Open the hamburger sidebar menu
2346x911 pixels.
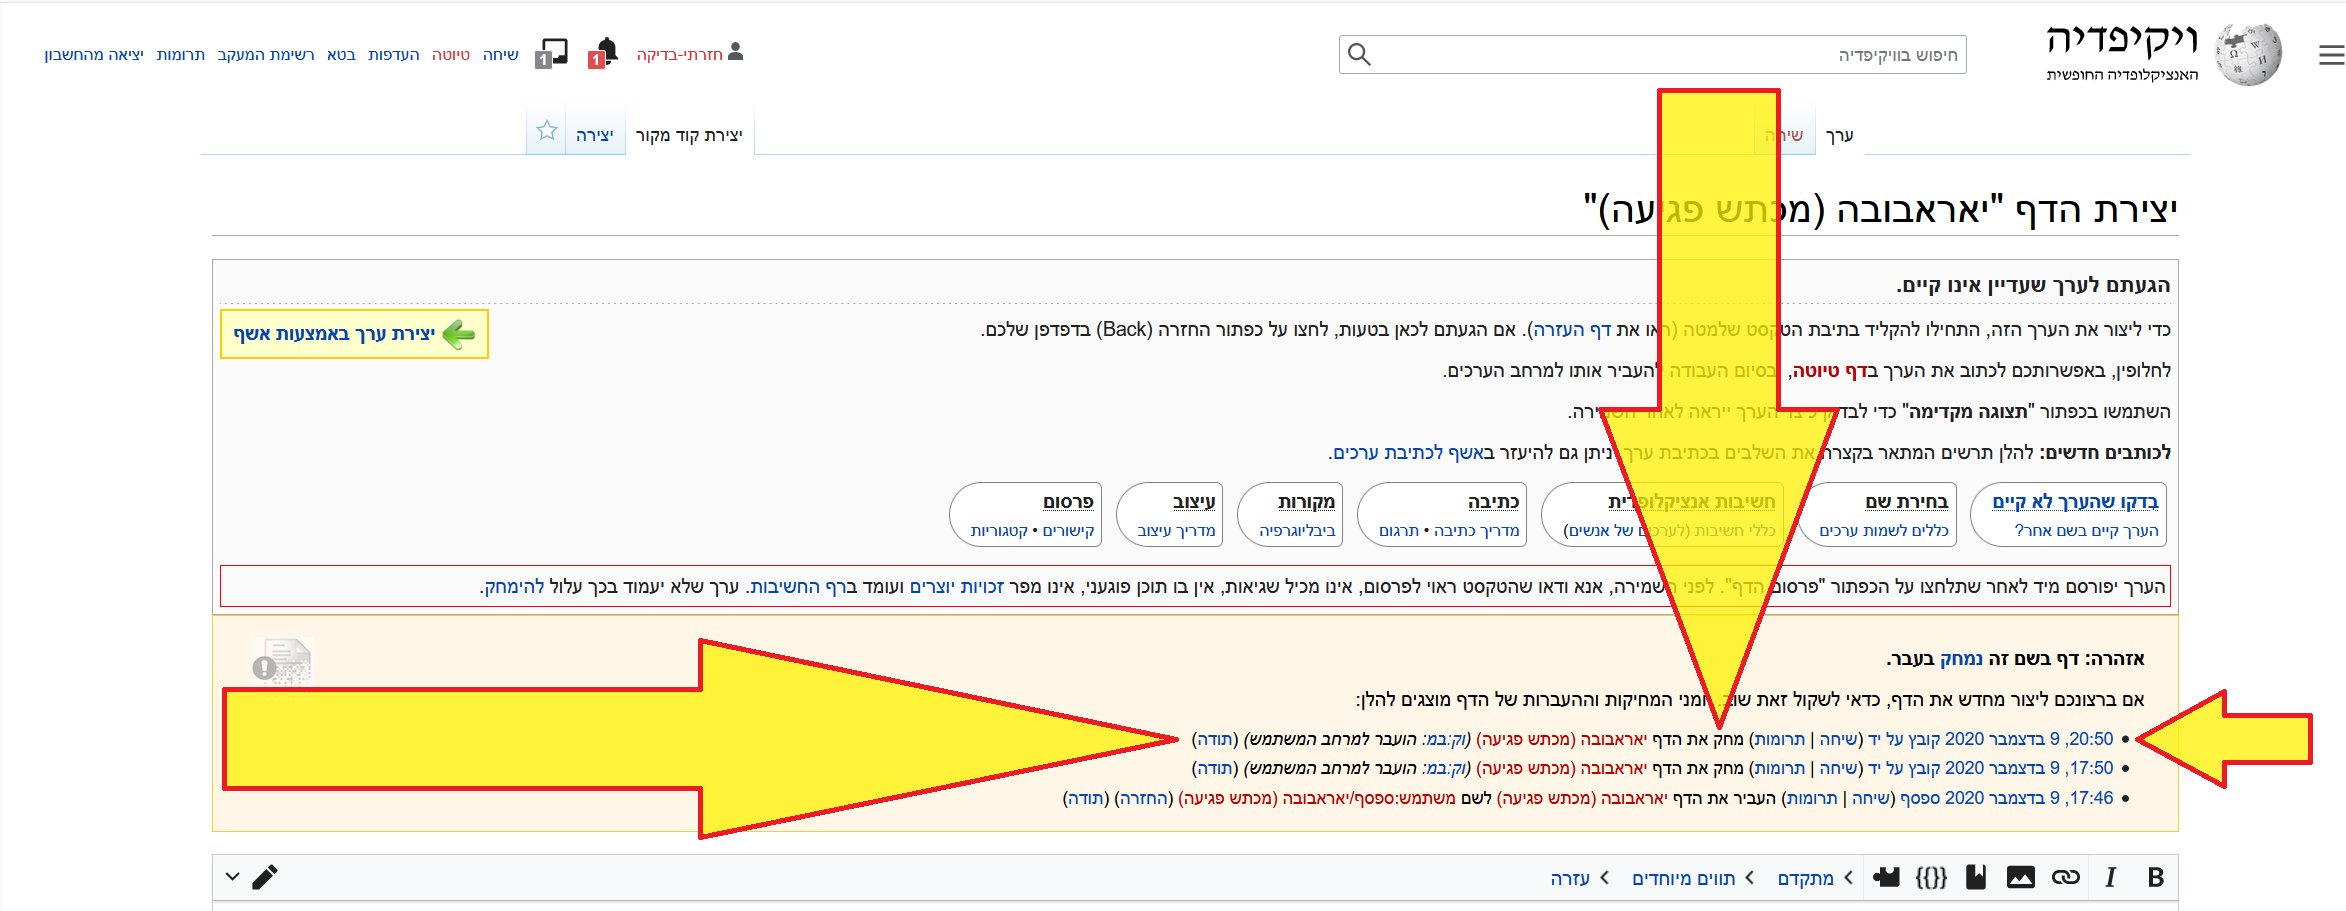[x=2331, y=56]
